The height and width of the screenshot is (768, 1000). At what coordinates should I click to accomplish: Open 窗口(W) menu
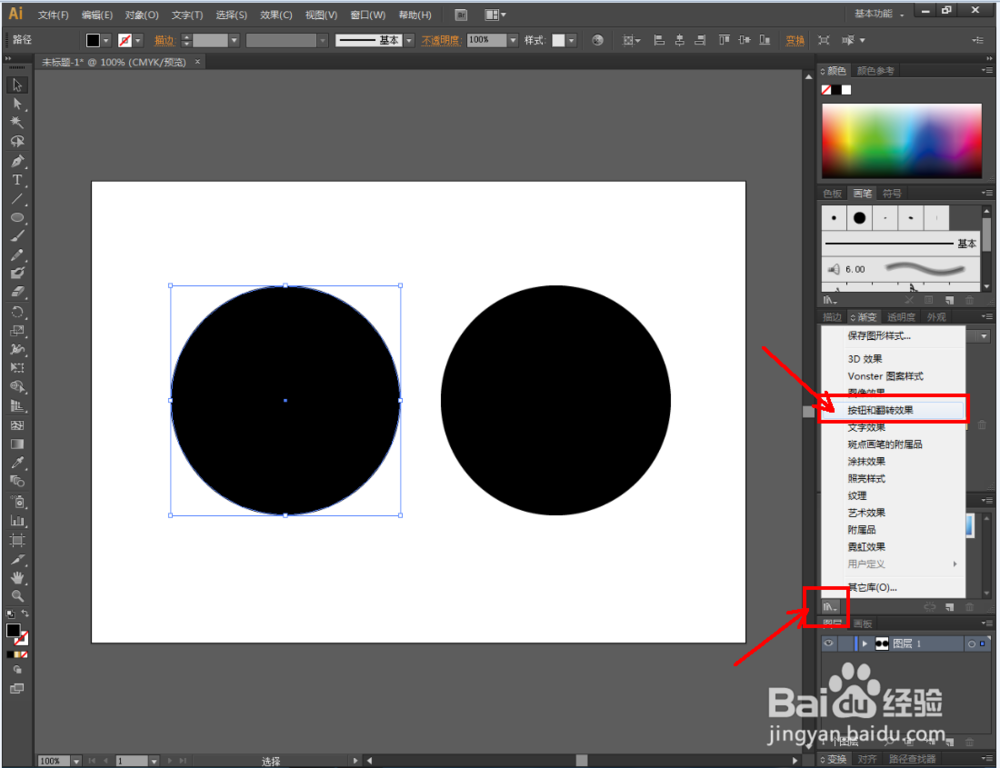coord(368,15)
